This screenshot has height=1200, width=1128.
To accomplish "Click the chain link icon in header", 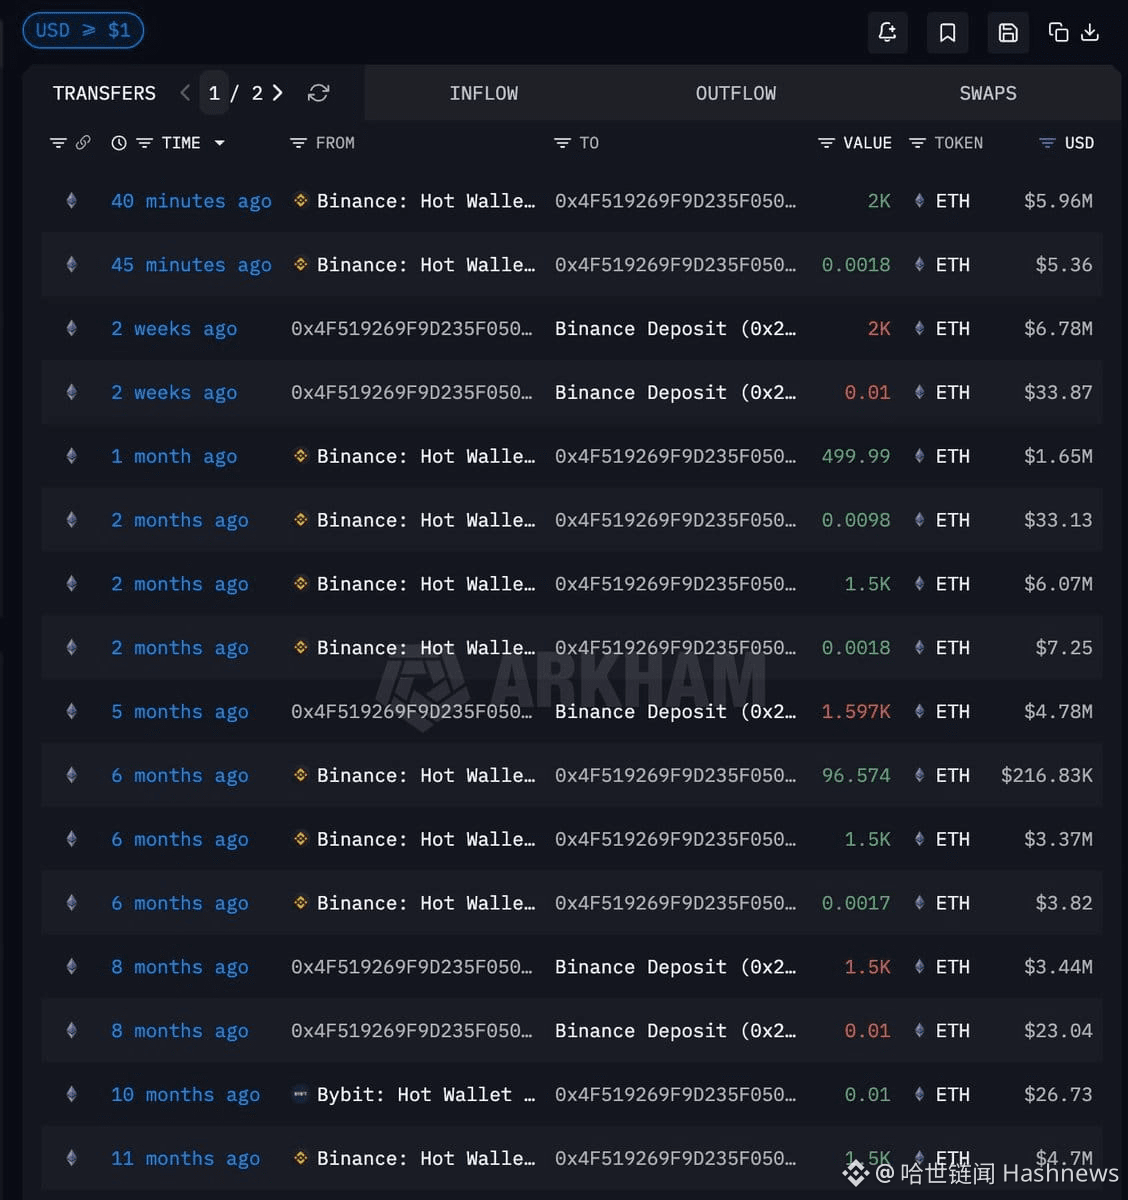I will 83,143.
